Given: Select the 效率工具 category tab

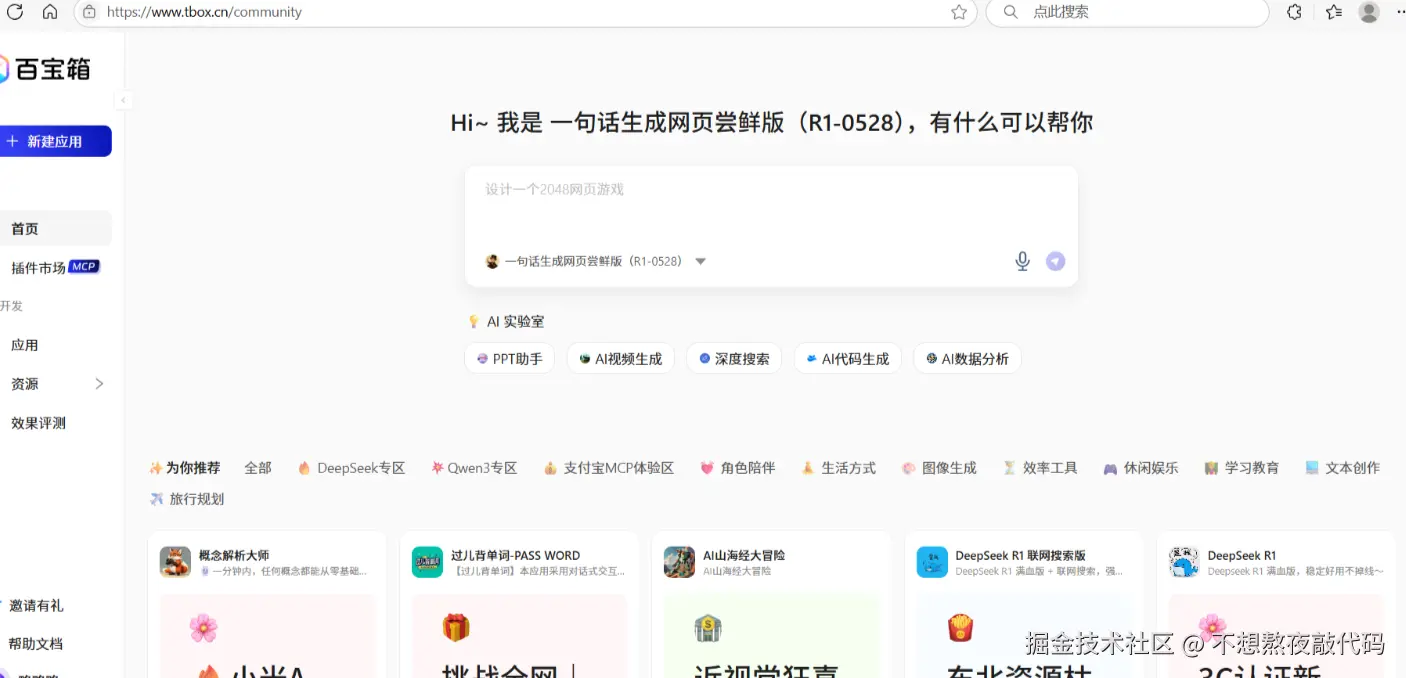Looking at the screenshot, I should point(1040,468).
